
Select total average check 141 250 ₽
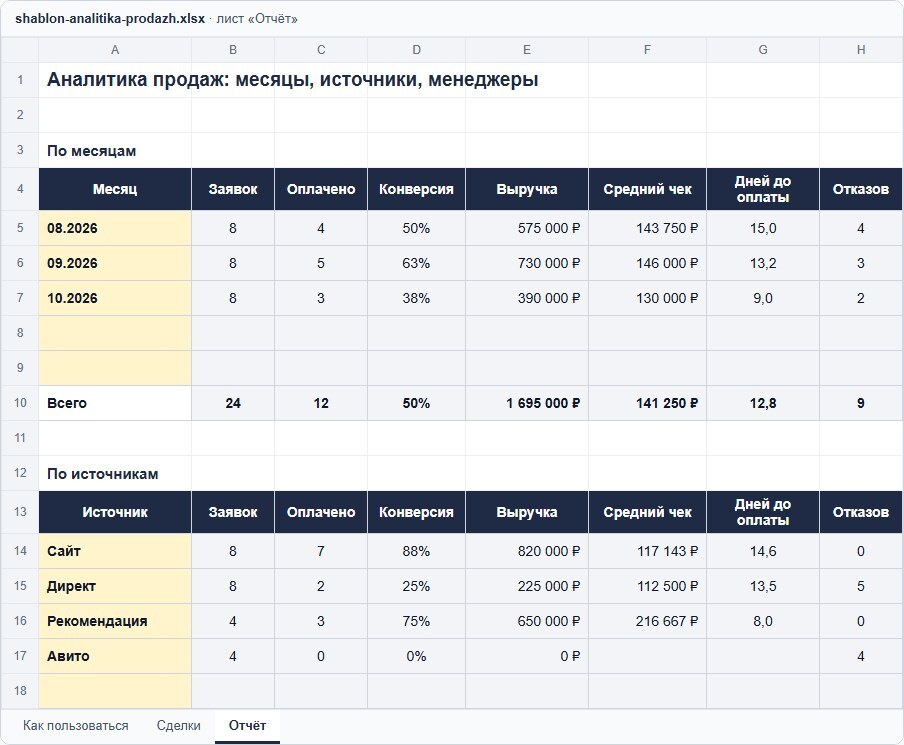tap(647, 403)
